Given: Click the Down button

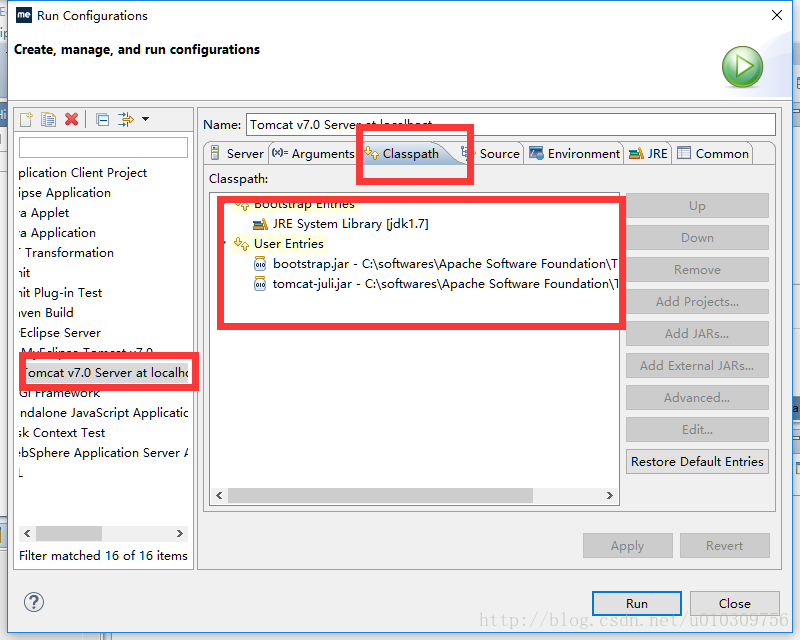Looking at the screenshot, I should (x=697, y=238).
